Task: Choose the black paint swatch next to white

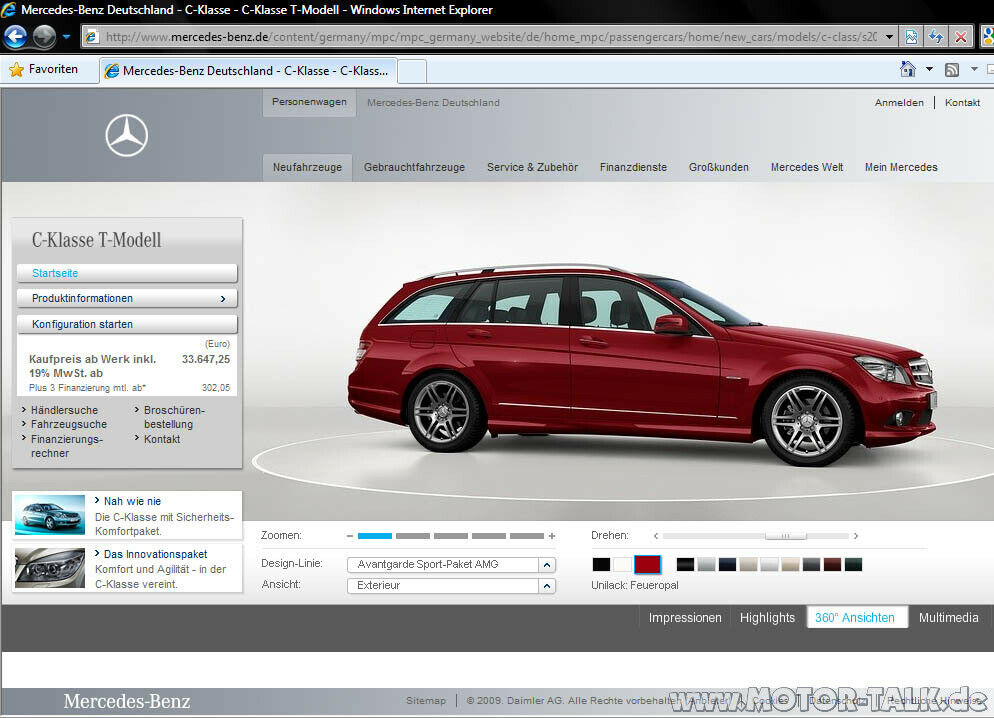Action: [x=602, y=564]
